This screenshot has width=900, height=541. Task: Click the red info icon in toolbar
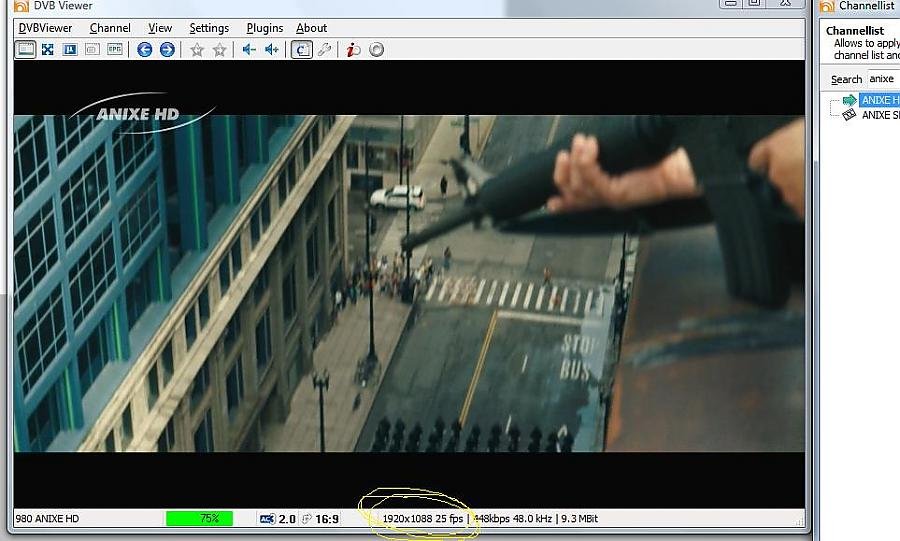point(353,49)
